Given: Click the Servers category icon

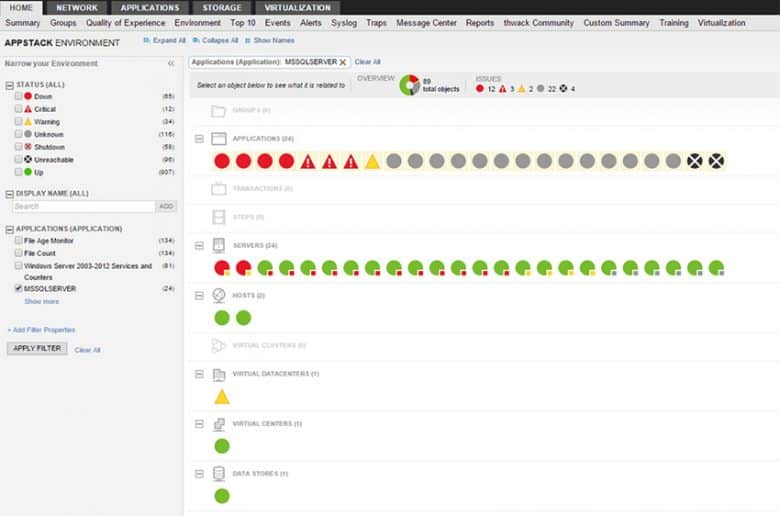Looking at the screenshot, I should [x=219, y=245].
